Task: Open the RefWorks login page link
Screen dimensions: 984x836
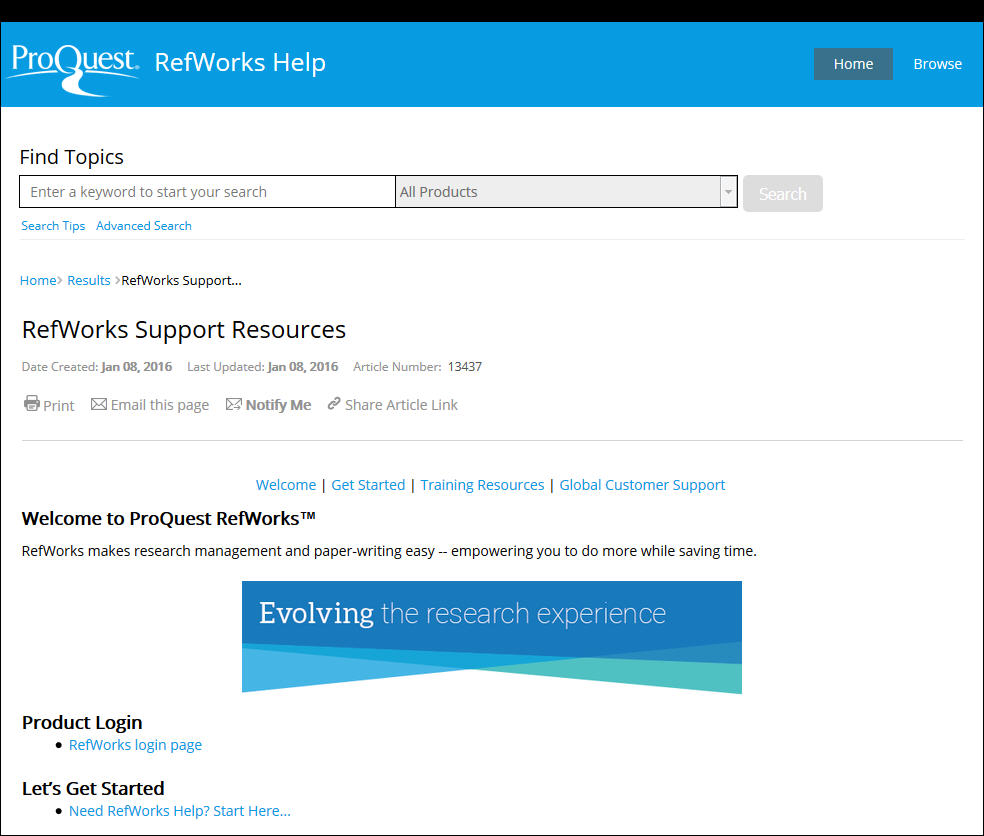Action: coord(135,744)
